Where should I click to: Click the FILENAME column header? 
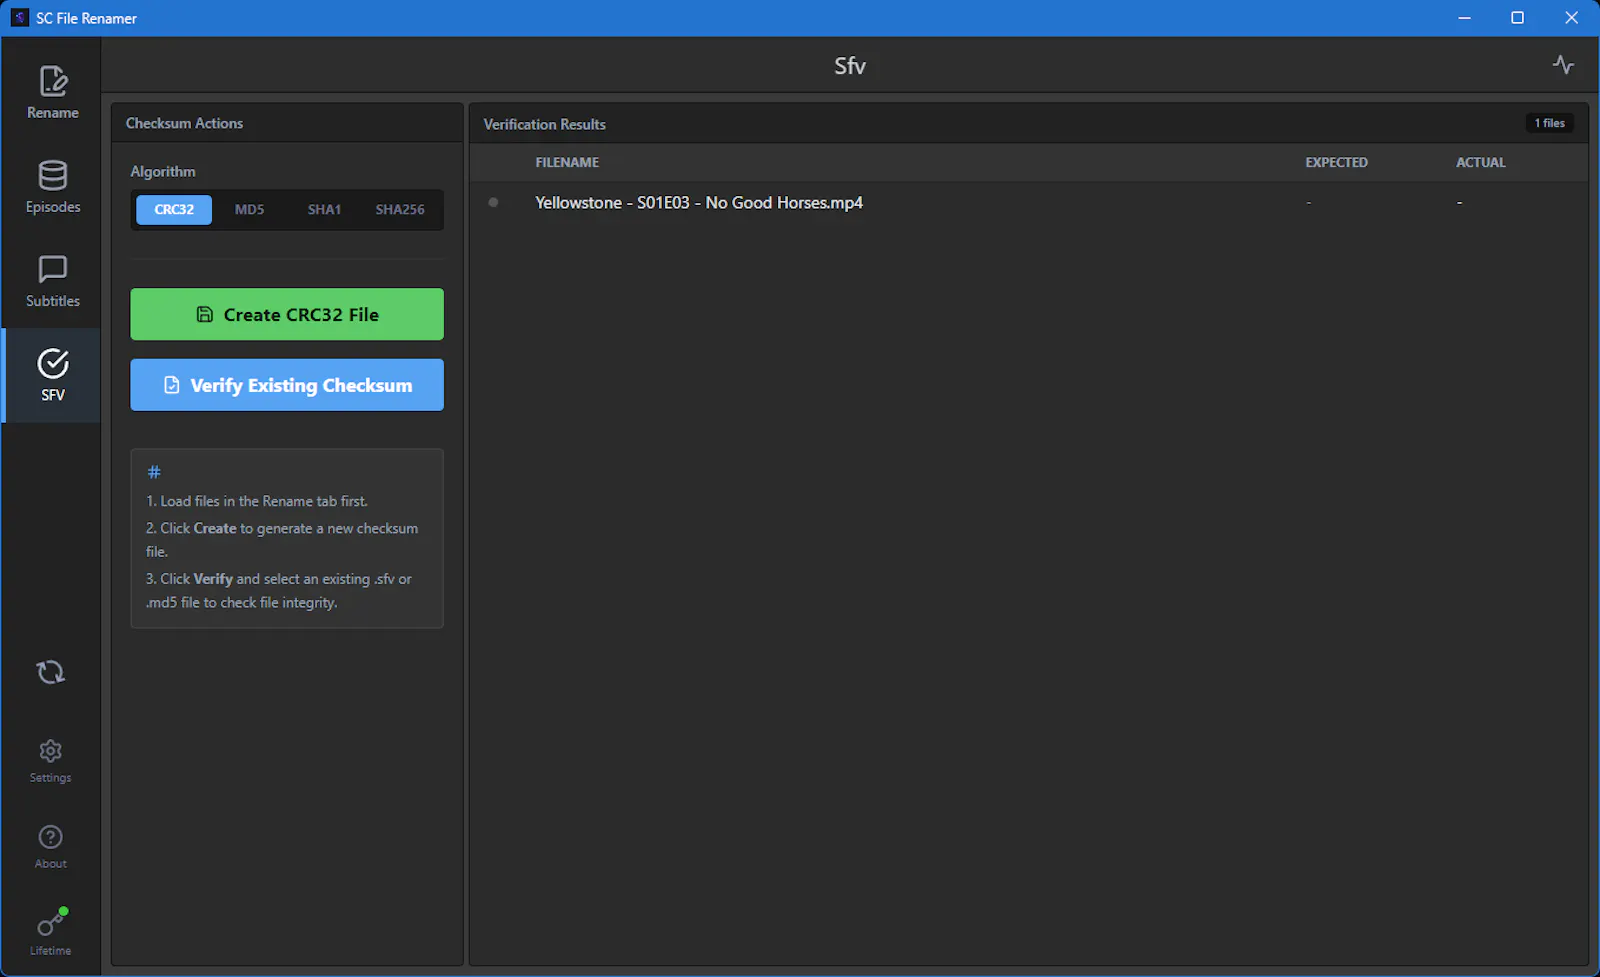click(567, 162)
